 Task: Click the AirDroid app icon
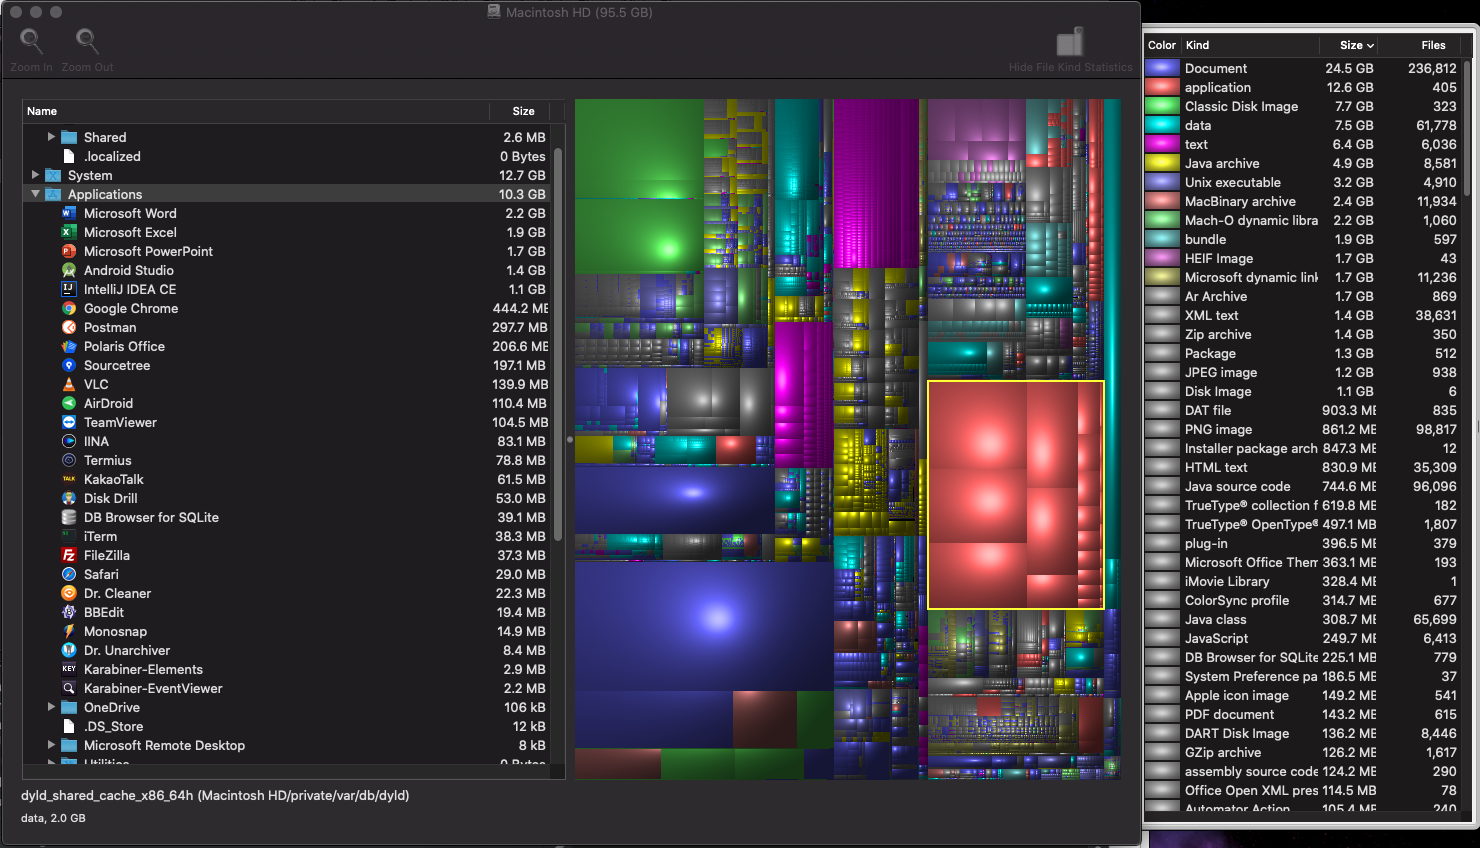[69, 403]
